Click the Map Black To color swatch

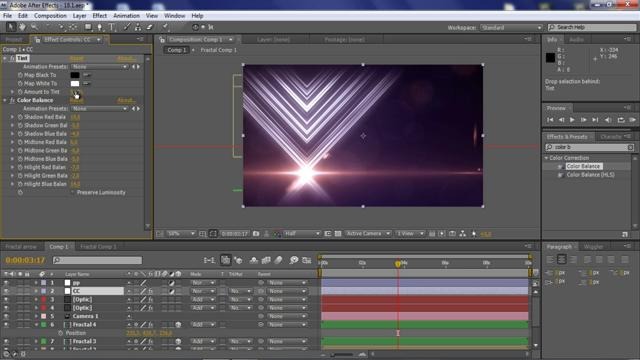[75, 75]
